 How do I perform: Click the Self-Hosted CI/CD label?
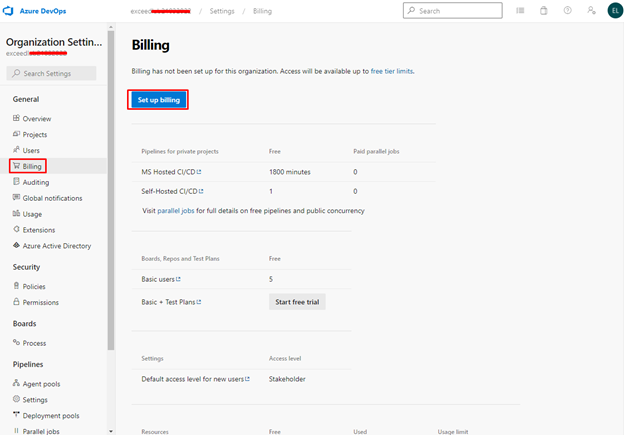click(169, 191)
